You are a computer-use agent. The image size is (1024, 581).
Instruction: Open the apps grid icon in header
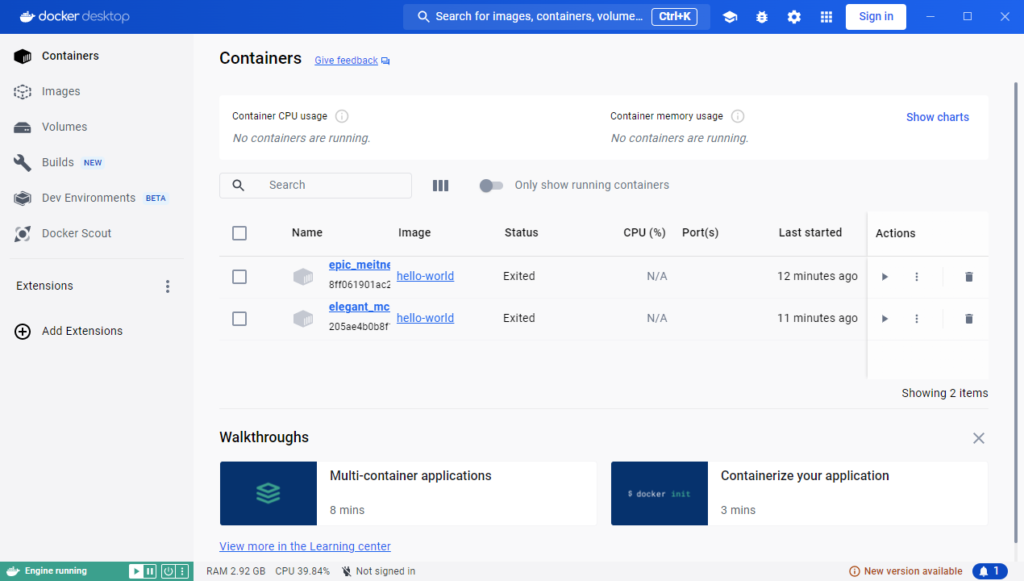click(826, 17)
